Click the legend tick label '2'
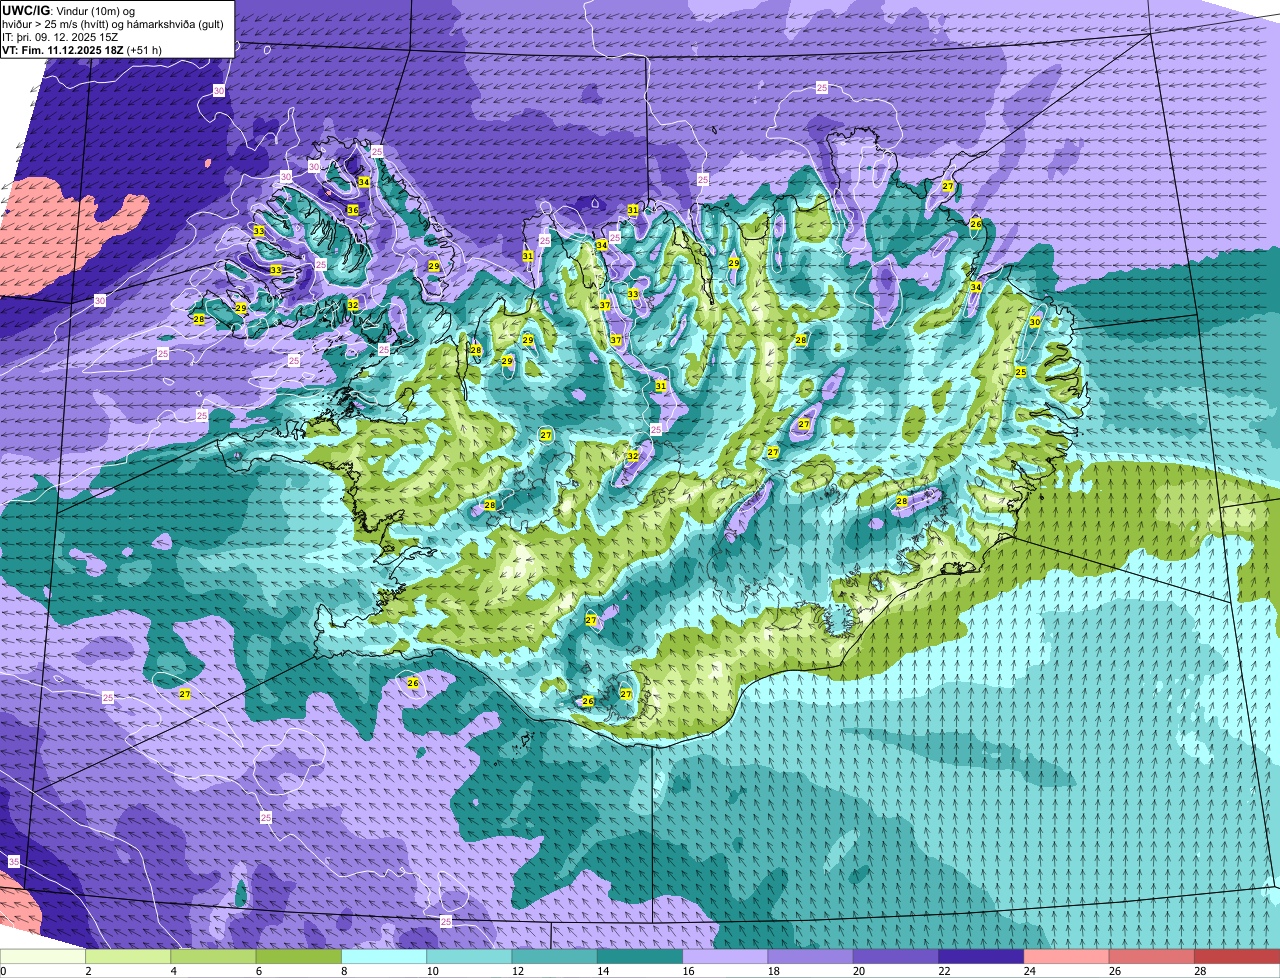 point(88,971)
